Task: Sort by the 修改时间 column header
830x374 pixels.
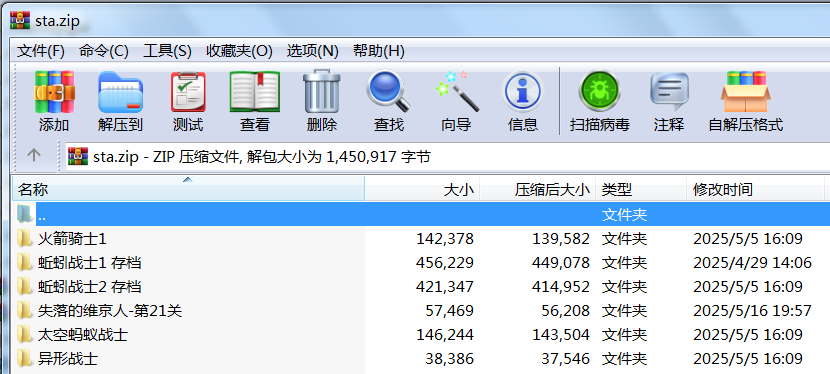Action: coord(755,189)
